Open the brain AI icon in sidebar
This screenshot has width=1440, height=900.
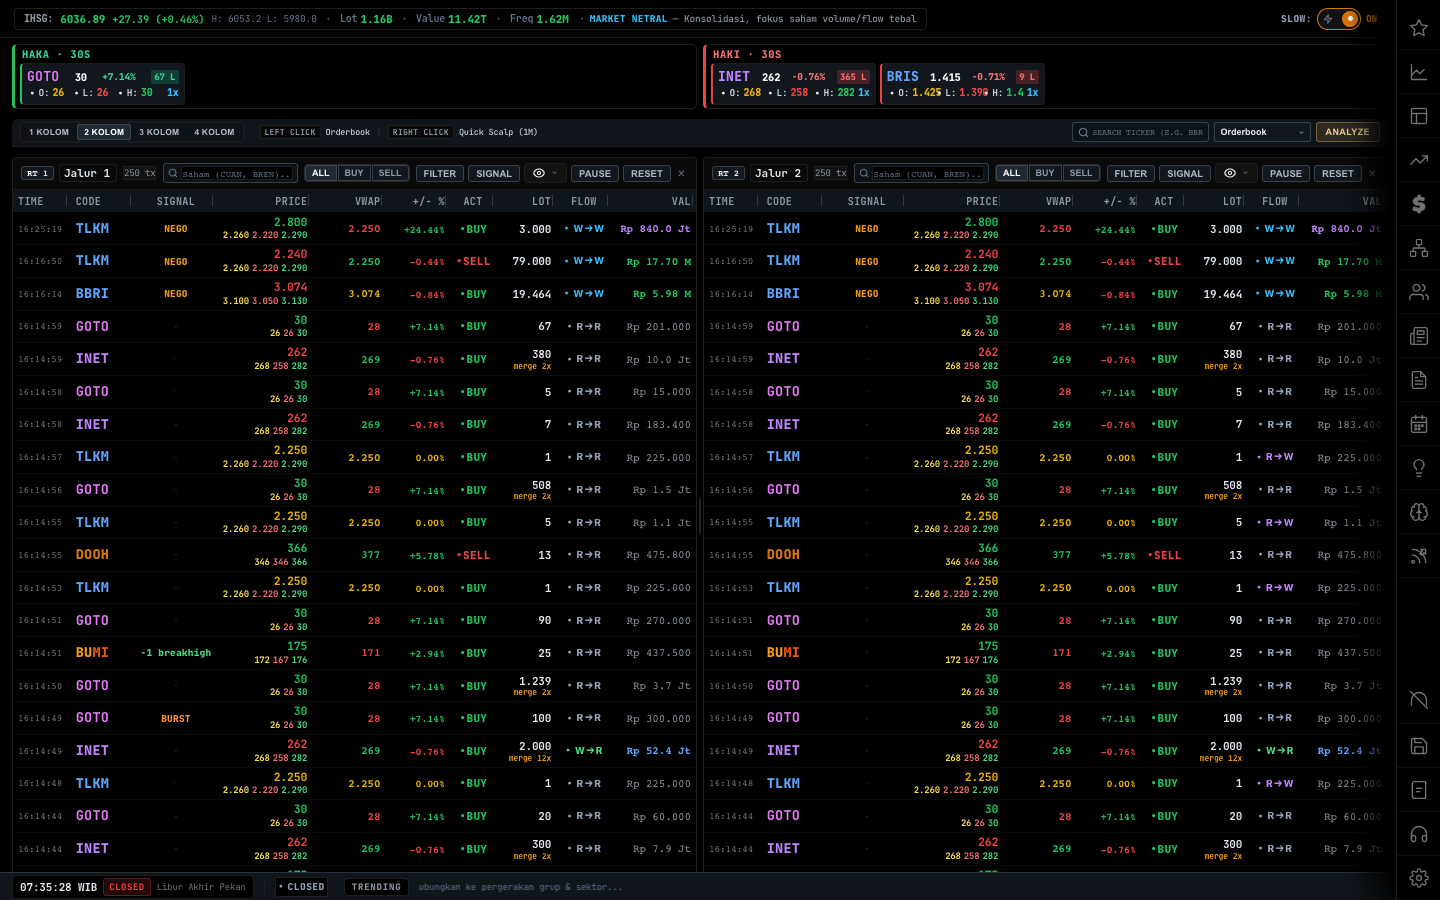[1418, 512]
